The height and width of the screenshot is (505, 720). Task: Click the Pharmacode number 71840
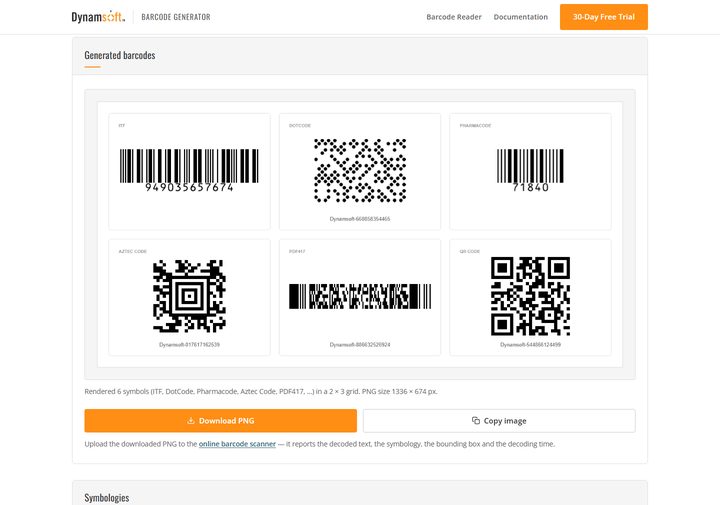(530, 187)
